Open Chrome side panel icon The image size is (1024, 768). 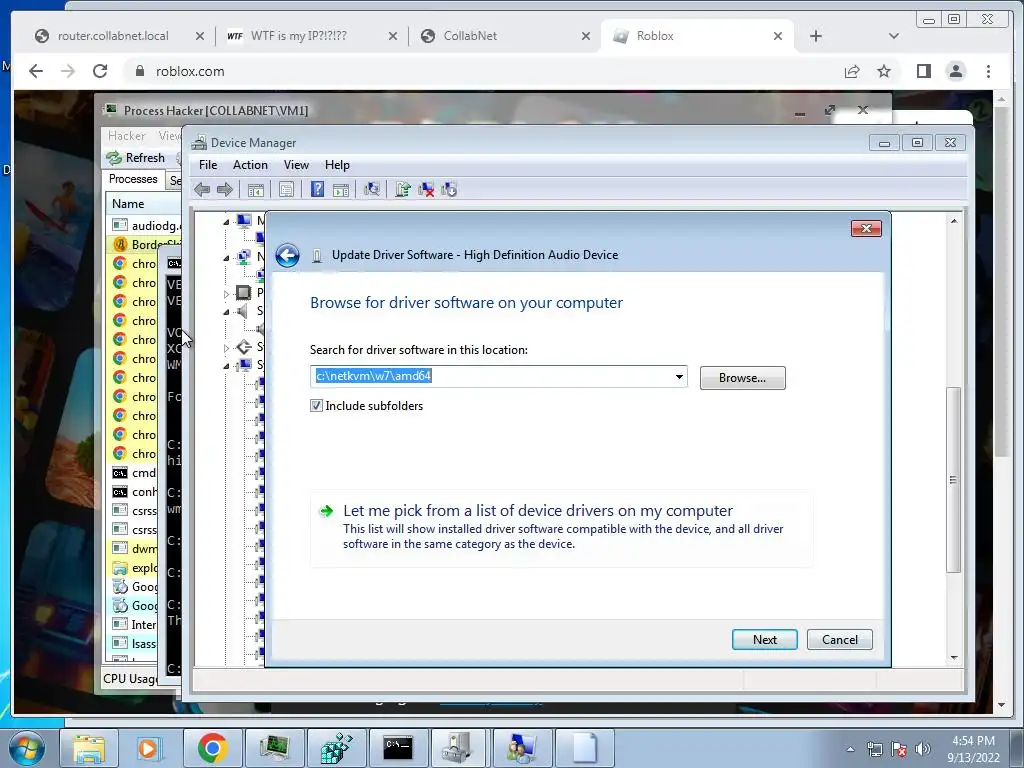point(923,71)
